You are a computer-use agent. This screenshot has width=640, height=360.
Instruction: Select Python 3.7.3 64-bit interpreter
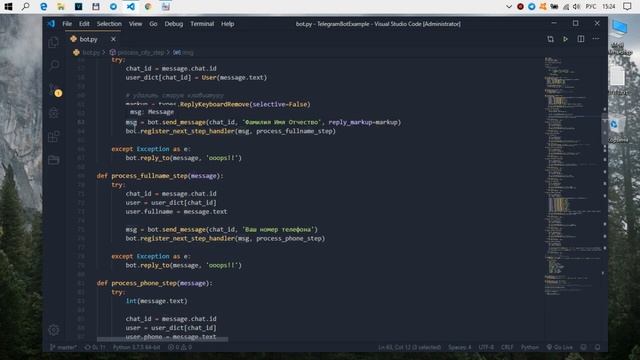click(136, 347)
